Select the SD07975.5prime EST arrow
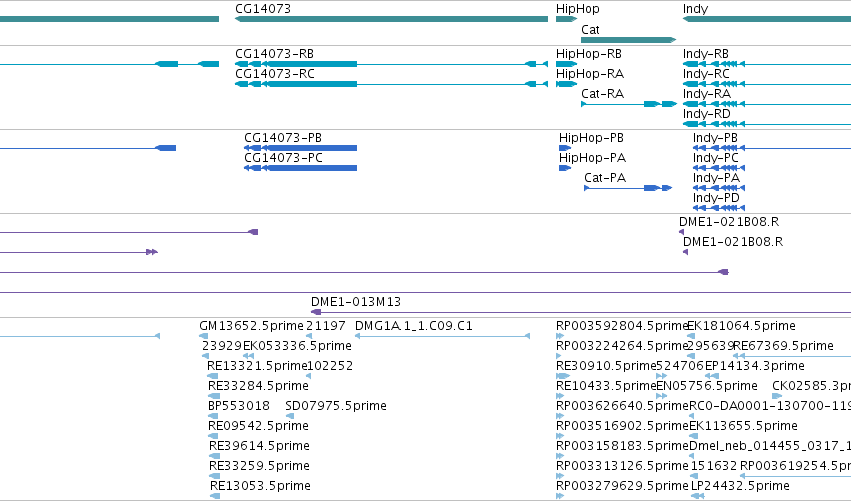The width and height of the screenshot is (851, 501). (x=290, y=416)
